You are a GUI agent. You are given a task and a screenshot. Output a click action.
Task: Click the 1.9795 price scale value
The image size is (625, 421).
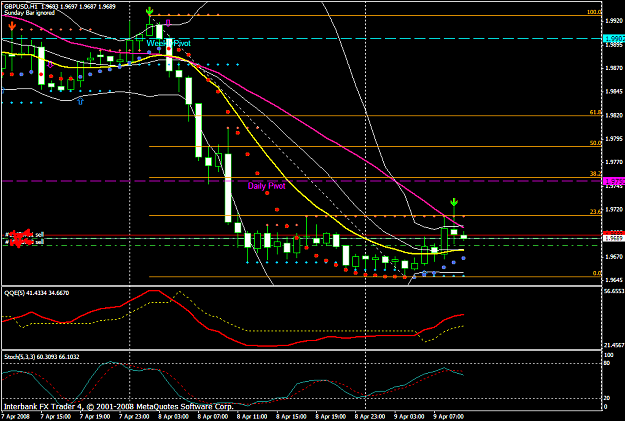pyautogui.click(x=614, y=139)
